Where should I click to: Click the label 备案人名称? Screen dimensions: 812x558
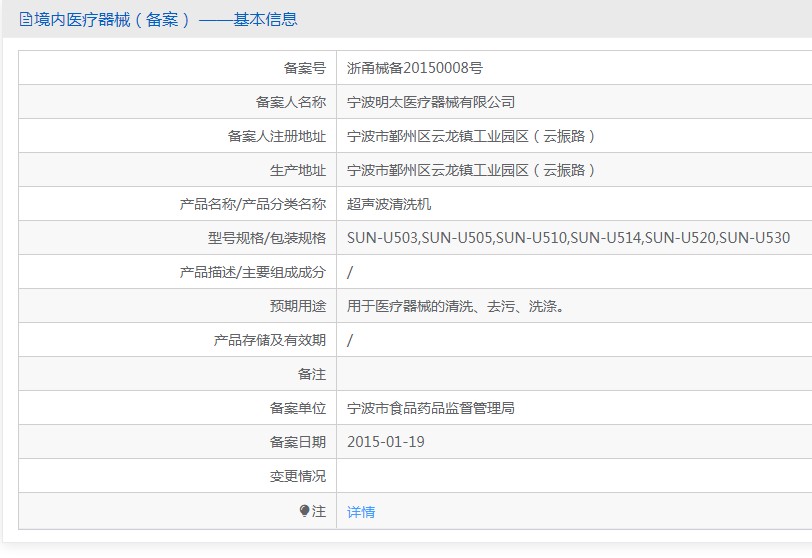click(x=291, y=102)
